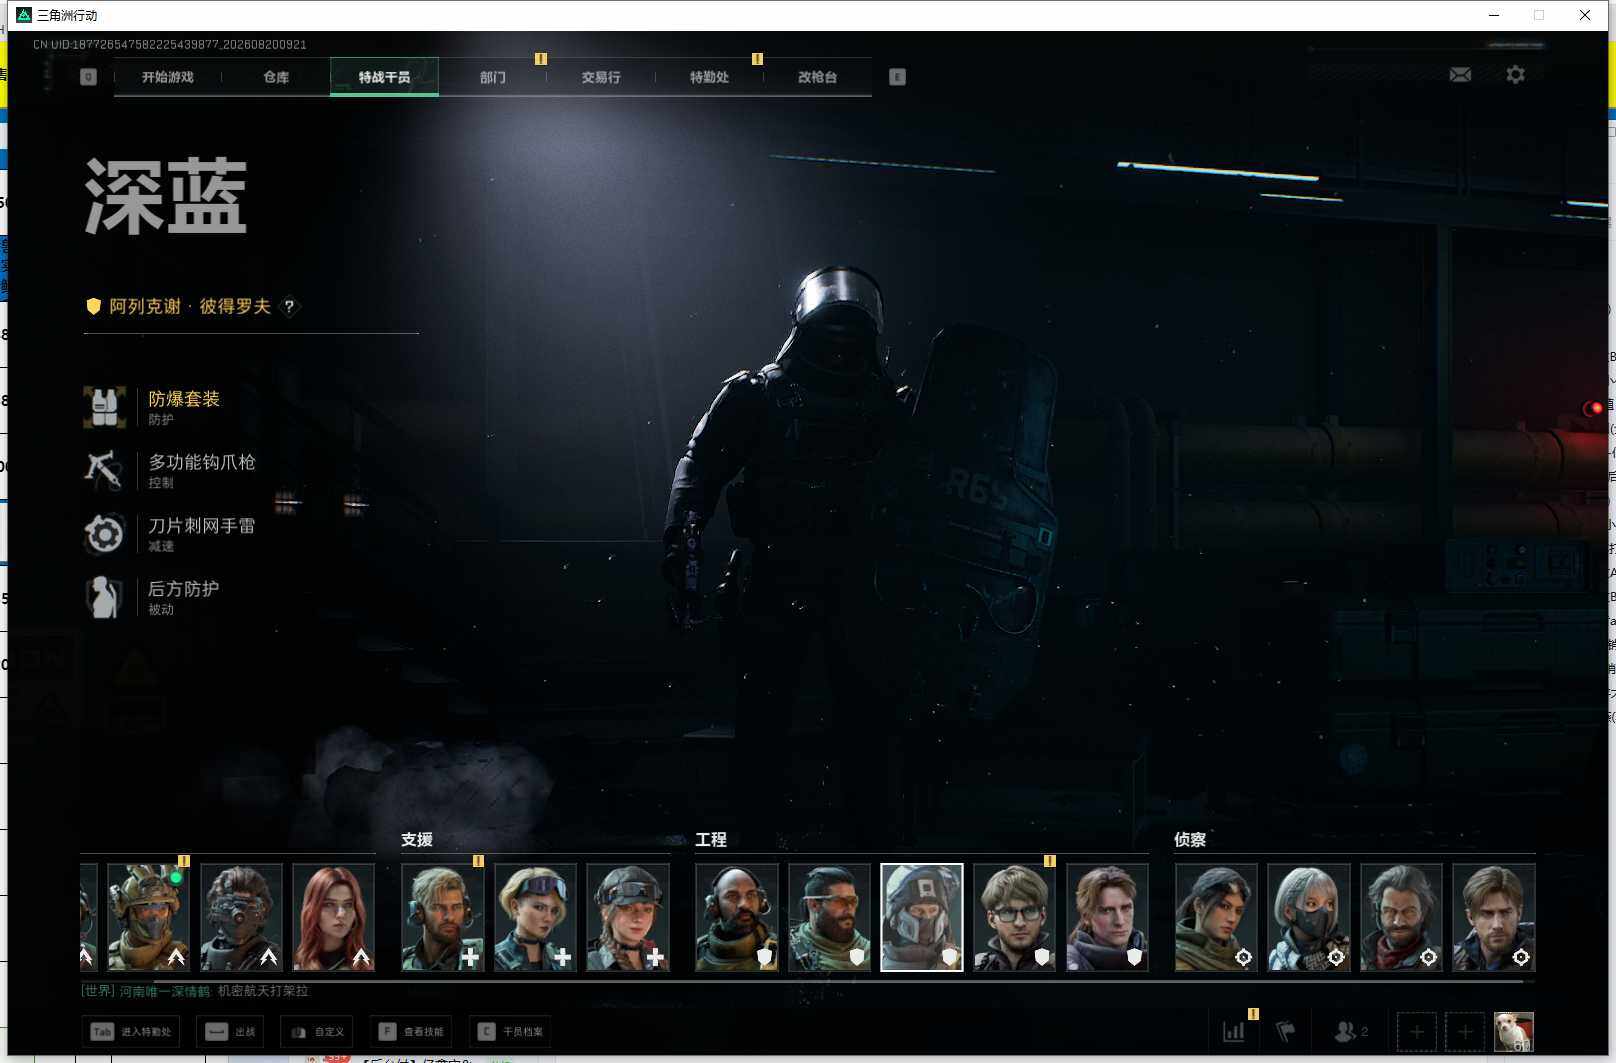
Task: Click the question mark beside 阿列克谢·彼得罗夫
Action: click(289, 307)
